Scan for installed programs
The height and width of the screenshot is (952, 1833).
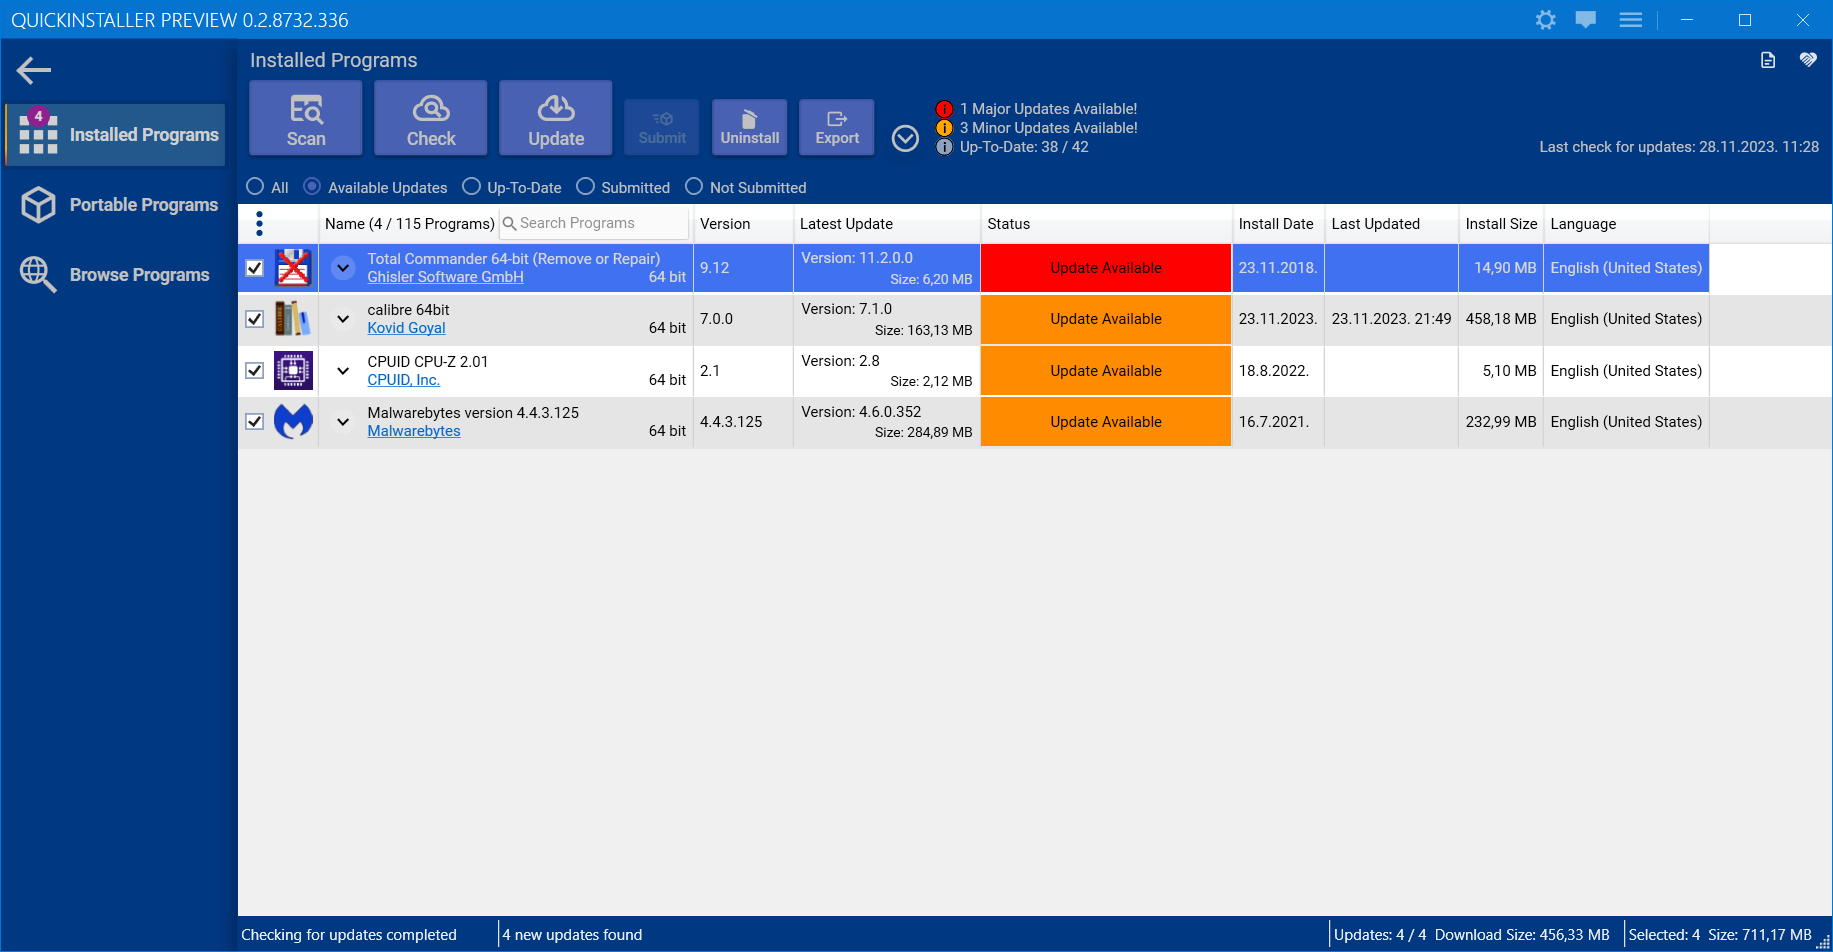[x=306, y=118]
